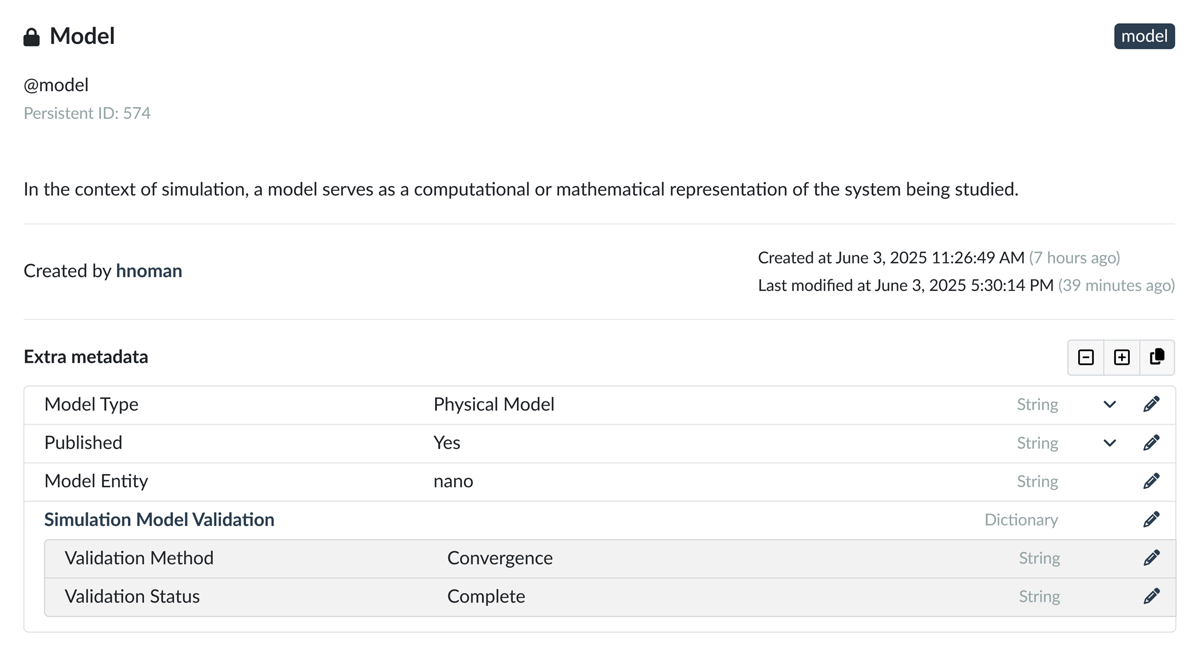
Task: Expand all metadata with the plus icon
Action: coord(1122,357)
